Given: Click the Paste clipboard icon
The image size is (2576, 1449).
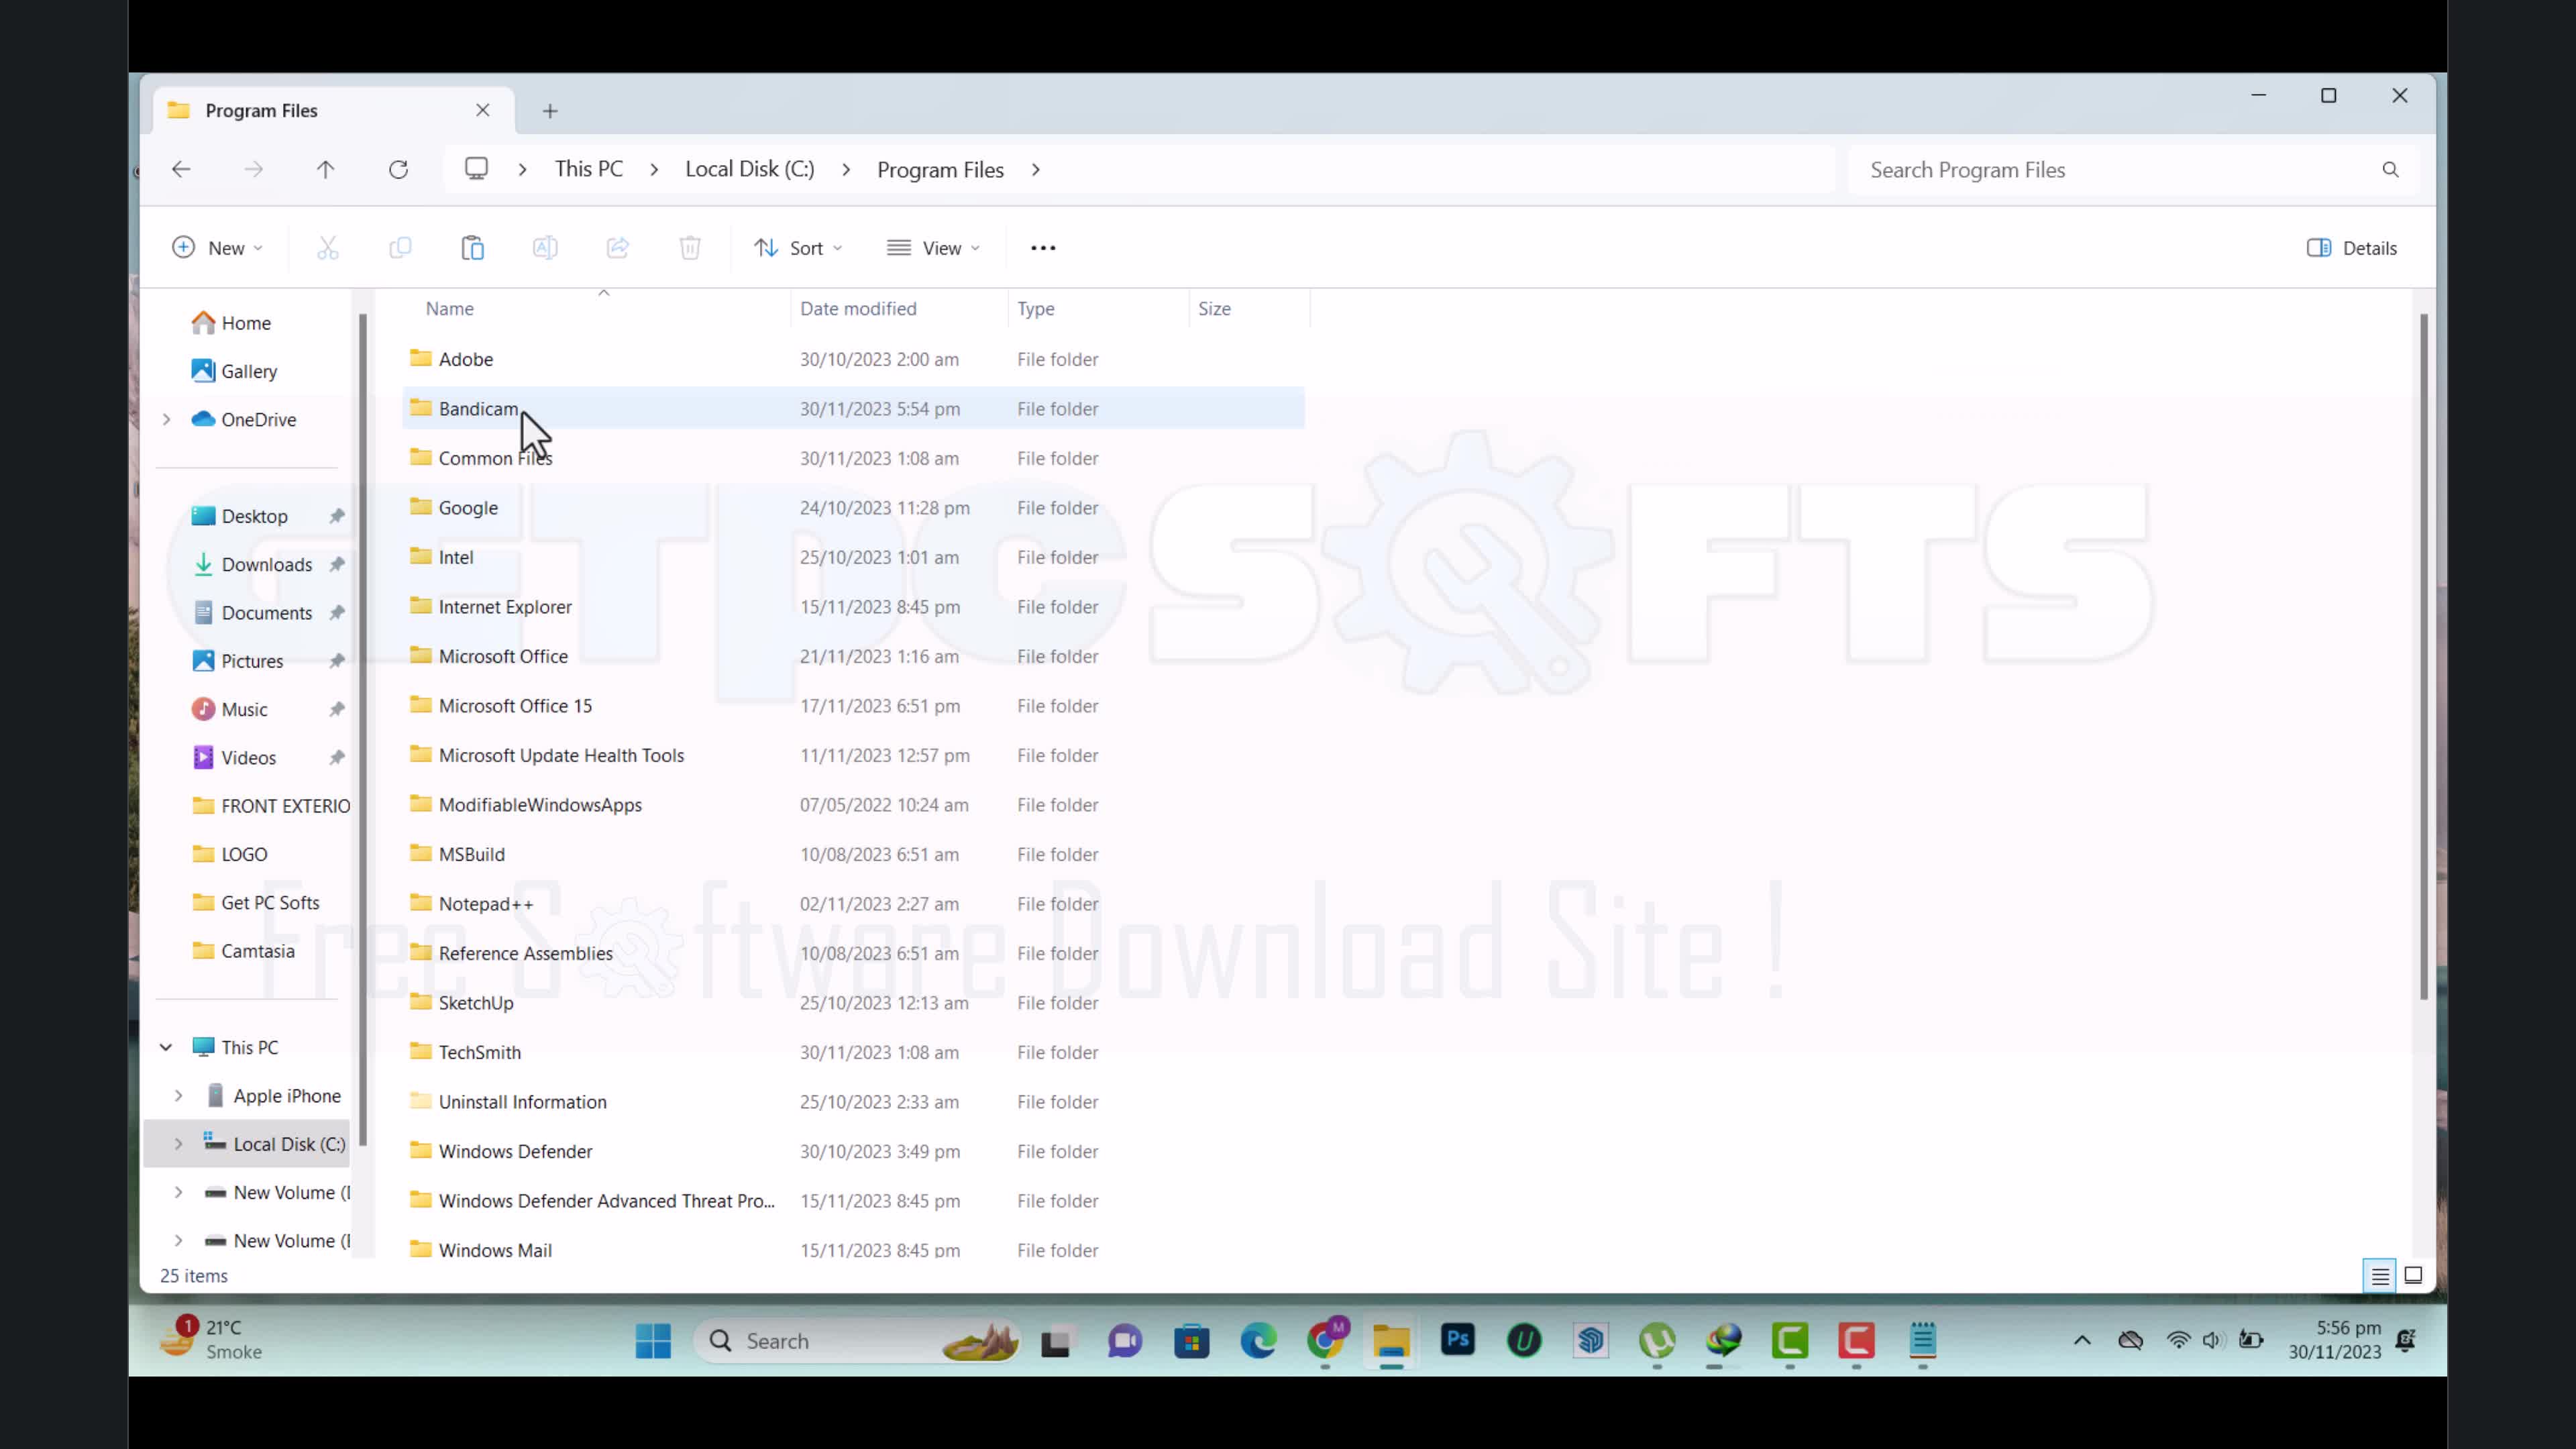Looking at the screenshot, I should [x=473, y=248].
